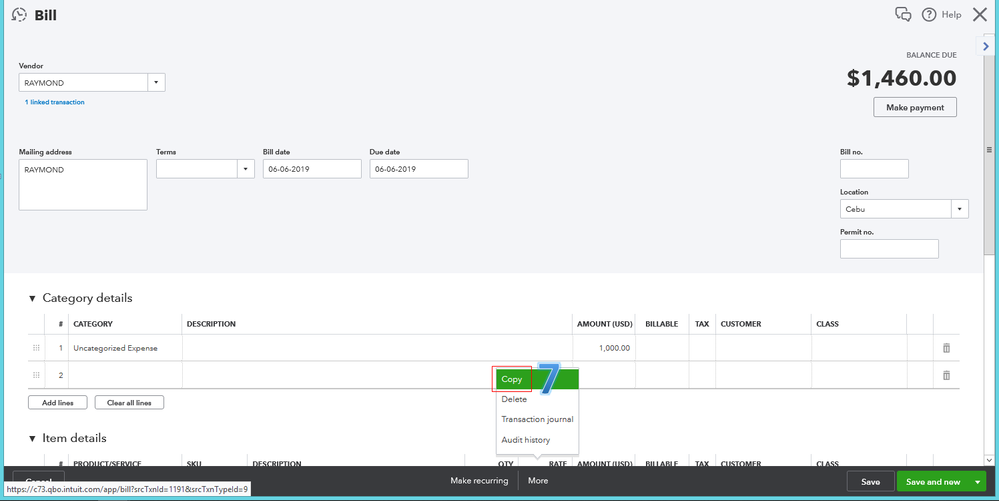Choose Copy from the More menu
Screen dimensions: 999x501
pos(512,379)
